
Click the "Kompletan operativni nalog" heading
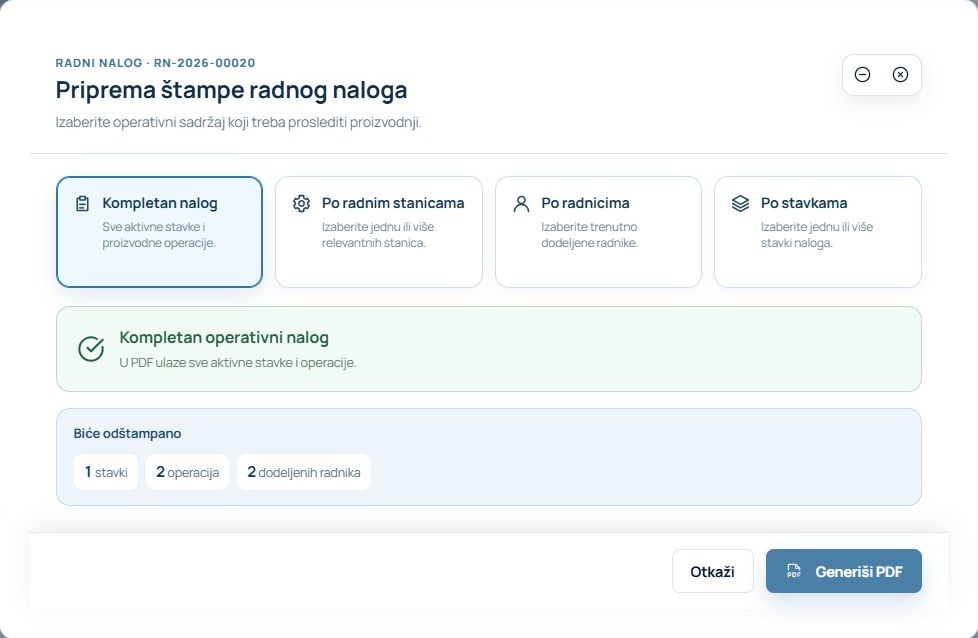coord(224,337)
